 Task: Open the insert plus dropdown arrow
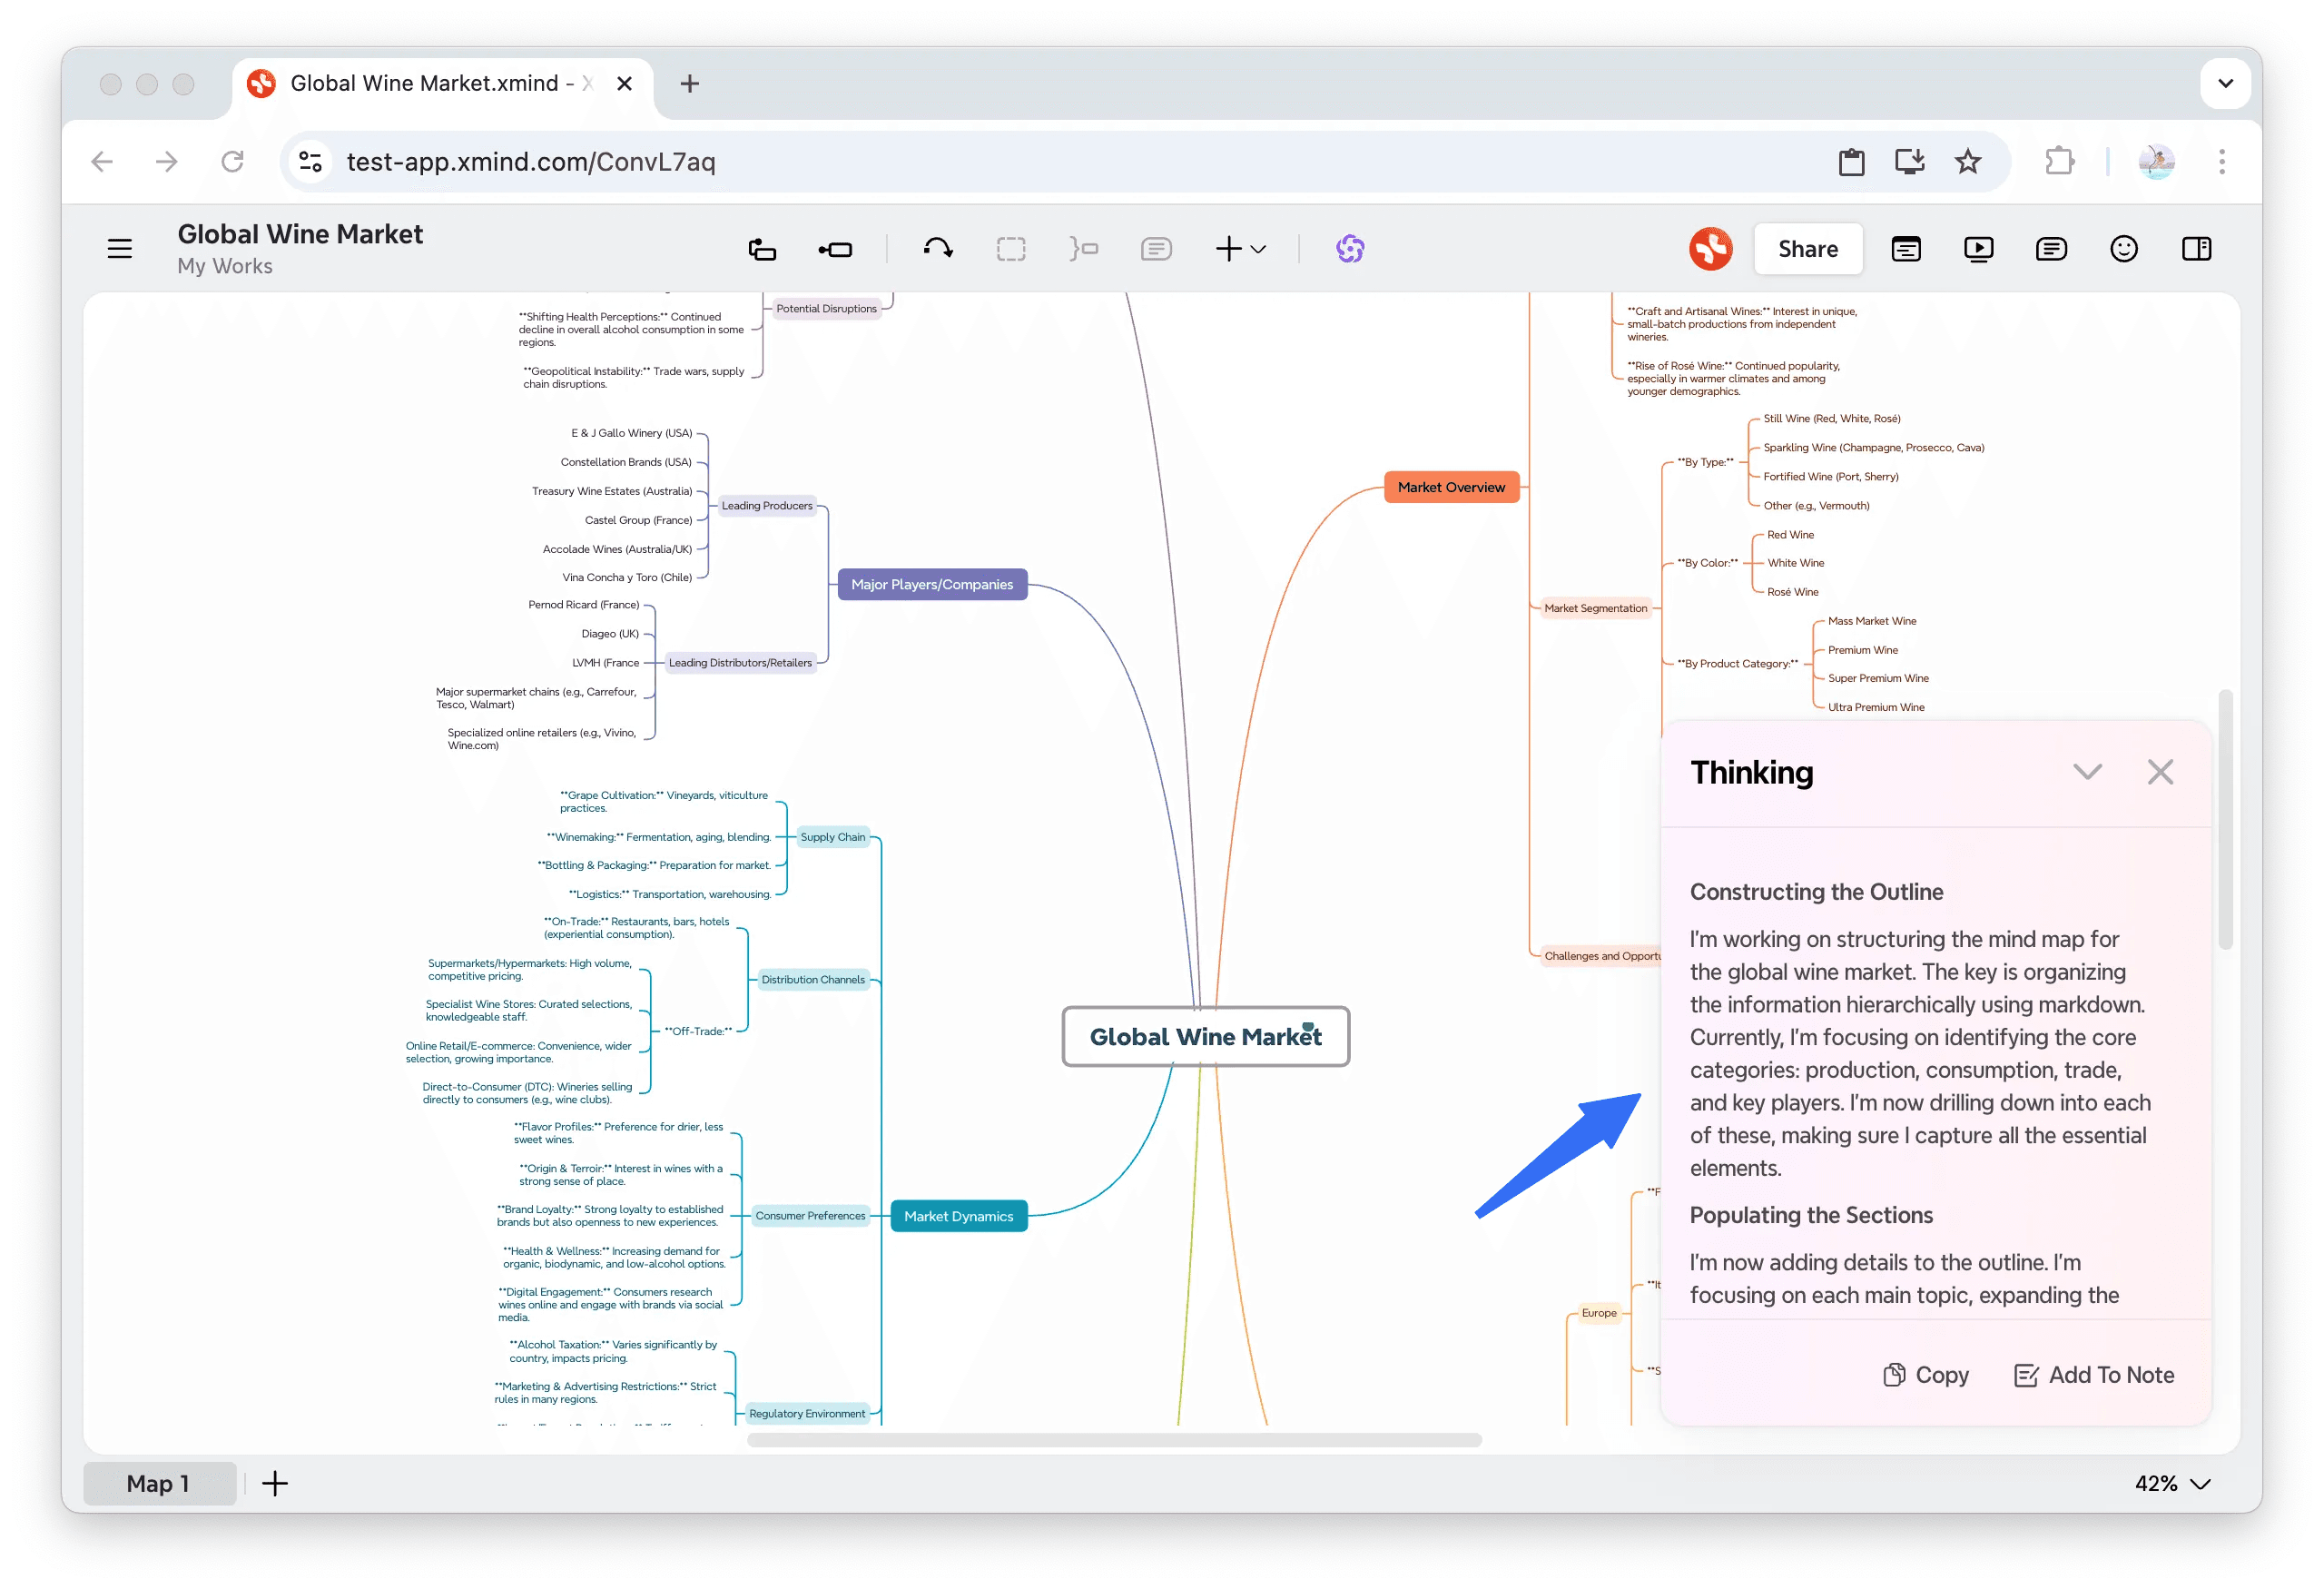click(x=1258, y=248)
